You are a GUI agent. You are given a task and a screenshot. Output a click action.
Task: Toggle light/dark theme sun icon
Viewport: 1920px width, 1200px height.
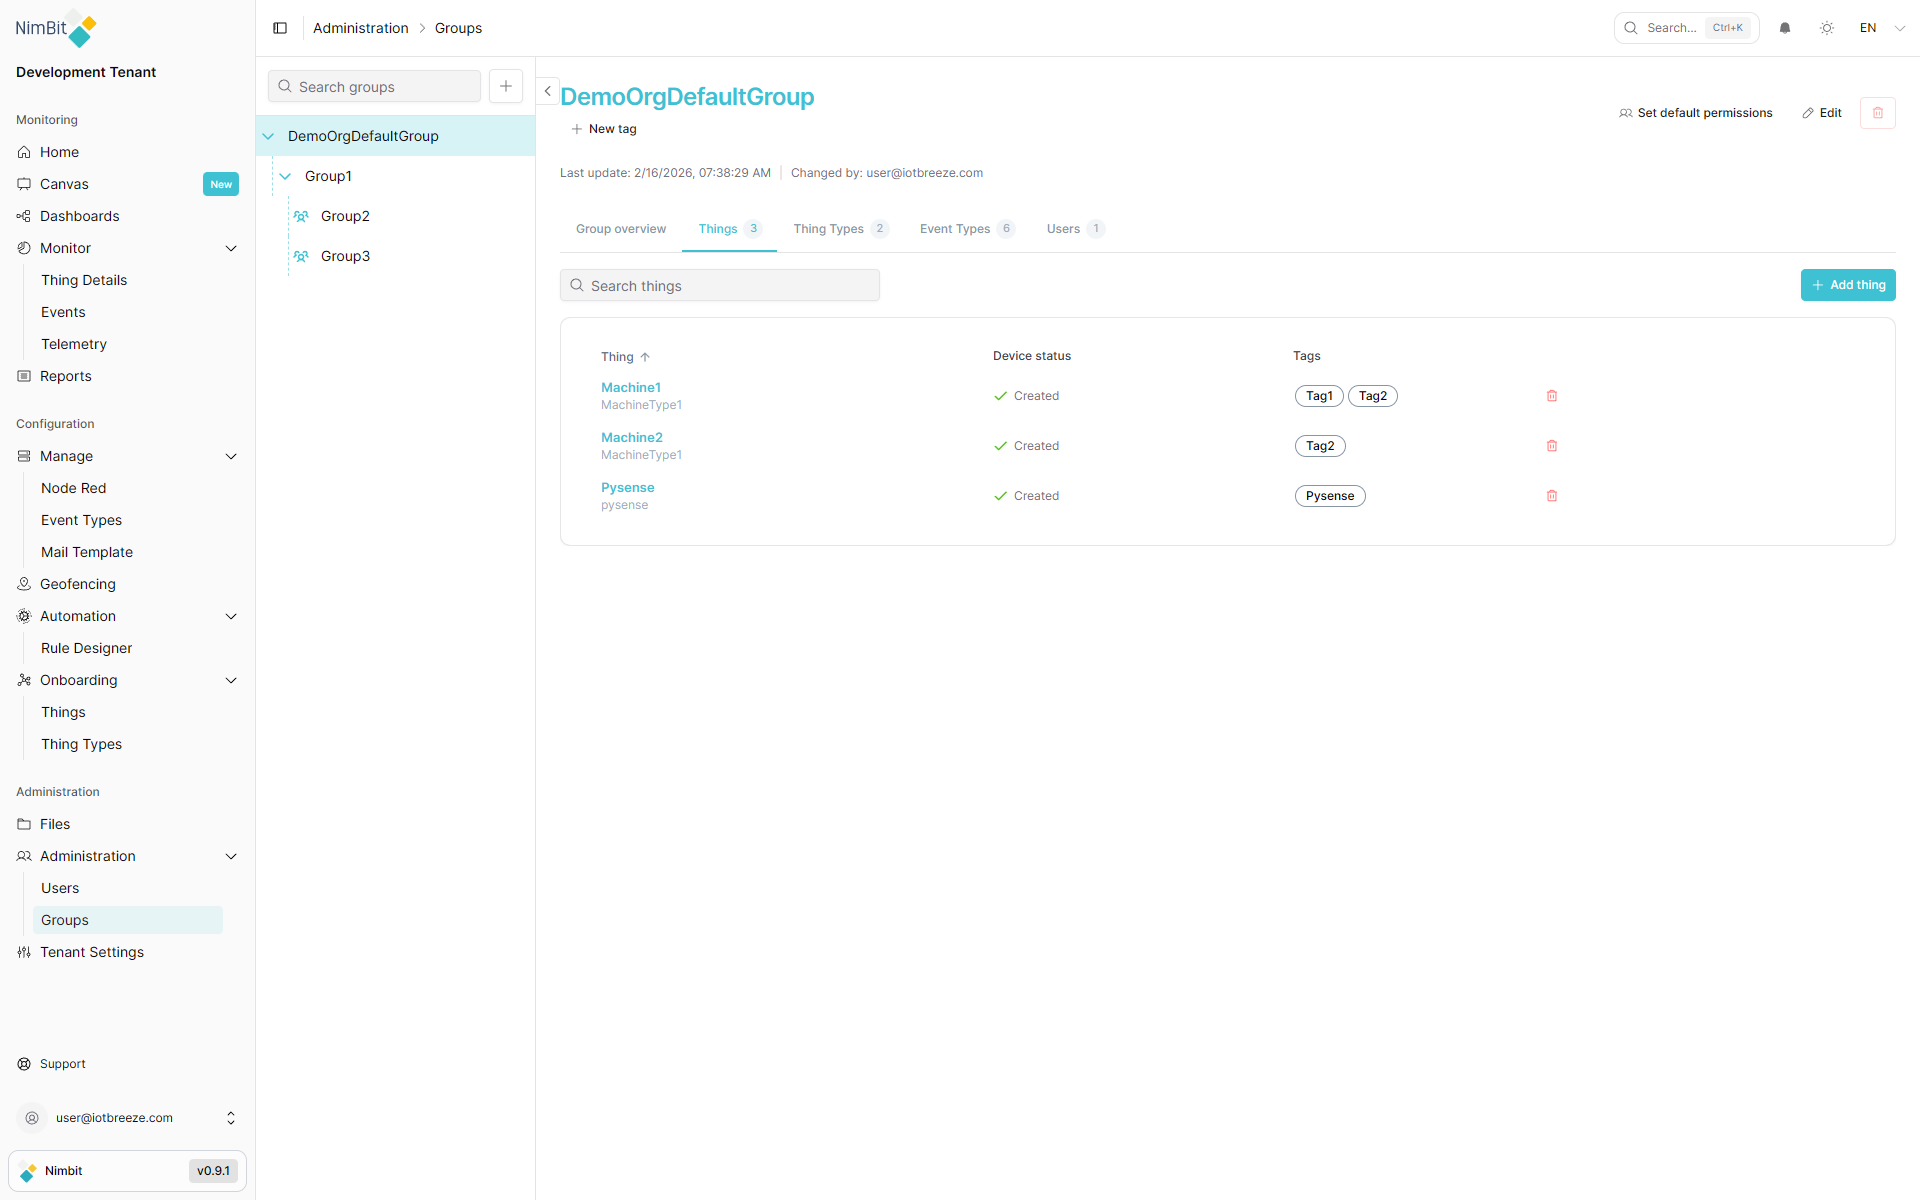pyautogui.click(x=1827, y=28)
